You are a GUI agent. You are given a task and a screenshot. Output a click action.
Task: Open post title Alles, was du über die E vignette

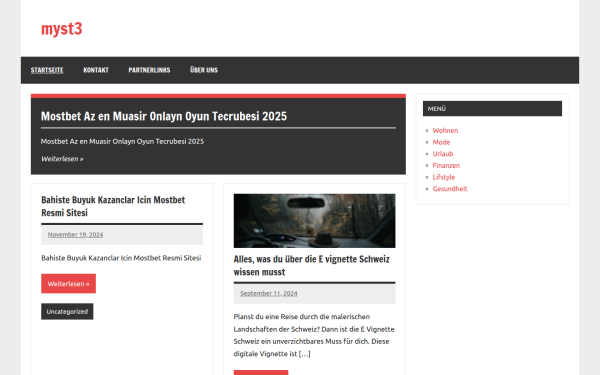311,266
